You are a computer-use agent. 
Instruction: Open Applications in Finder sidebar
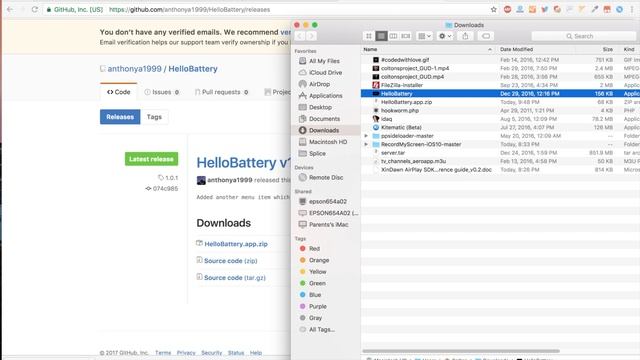pos(325,96)
